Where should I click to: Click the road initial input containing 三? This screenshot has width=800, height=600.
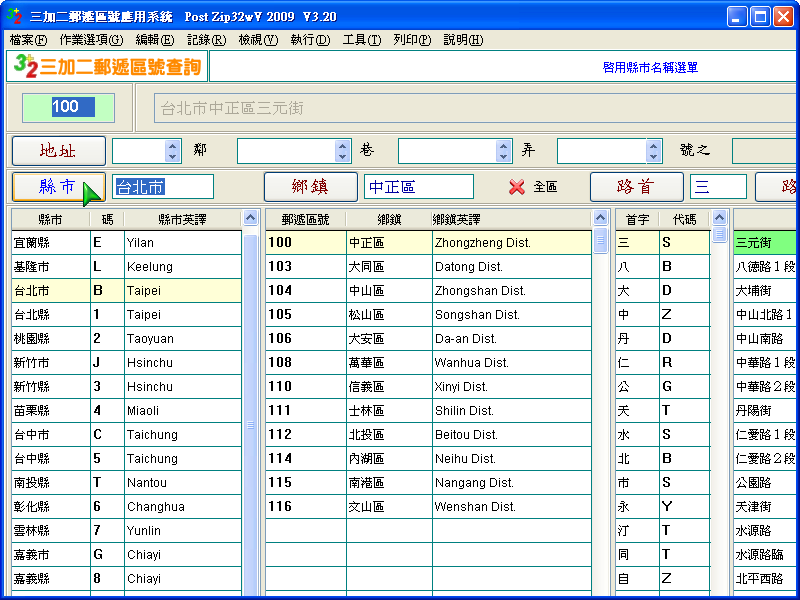coord(718,187)
